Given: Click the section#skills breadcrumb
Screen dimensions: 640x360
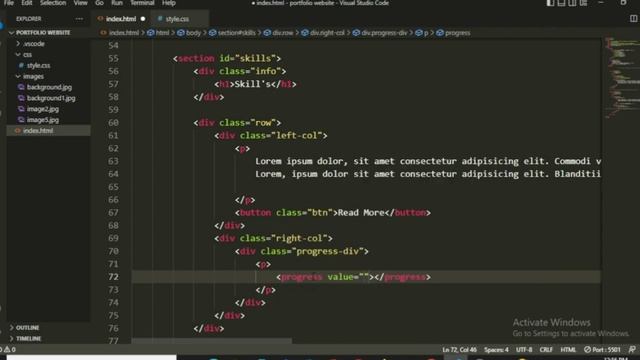Looking at the screenshot, I should pyautogui.click(x=236, y=33).
